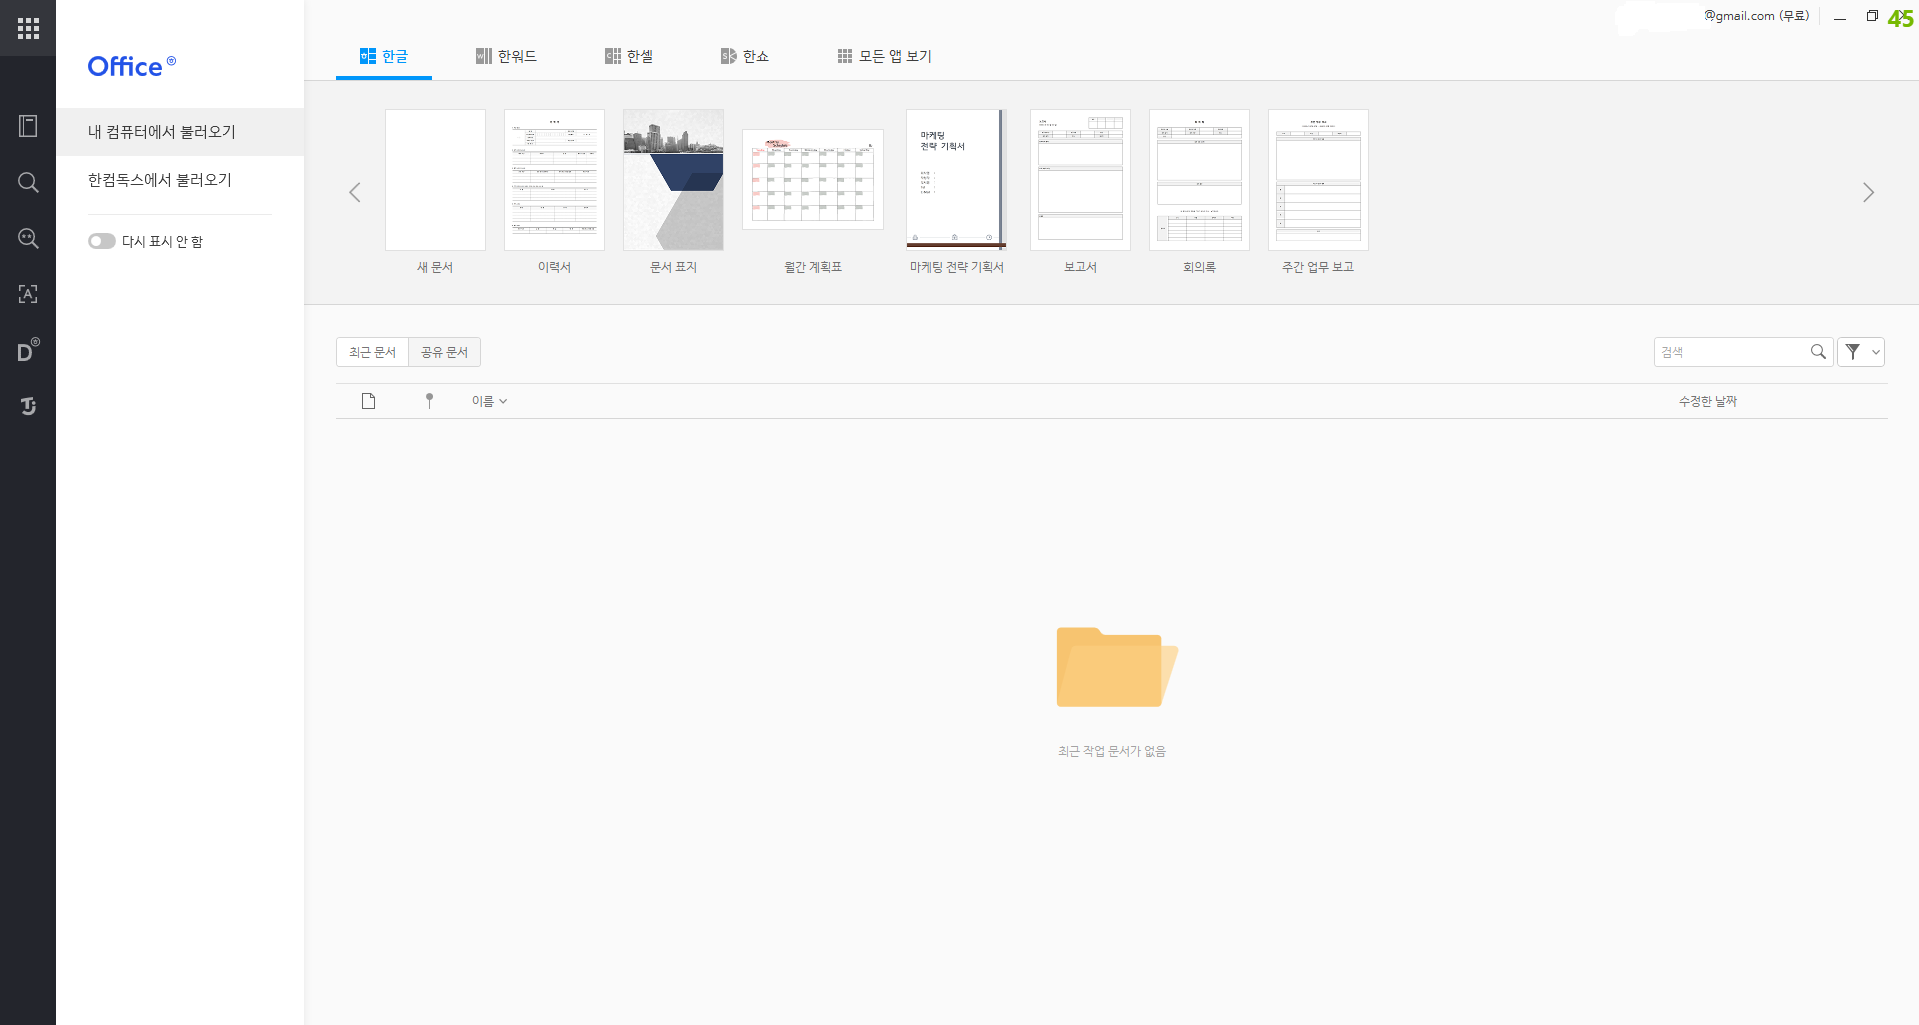Expand the filter dropdown arrow
This screenshot has height=1025, width=1919.
tap(1876, 352)
